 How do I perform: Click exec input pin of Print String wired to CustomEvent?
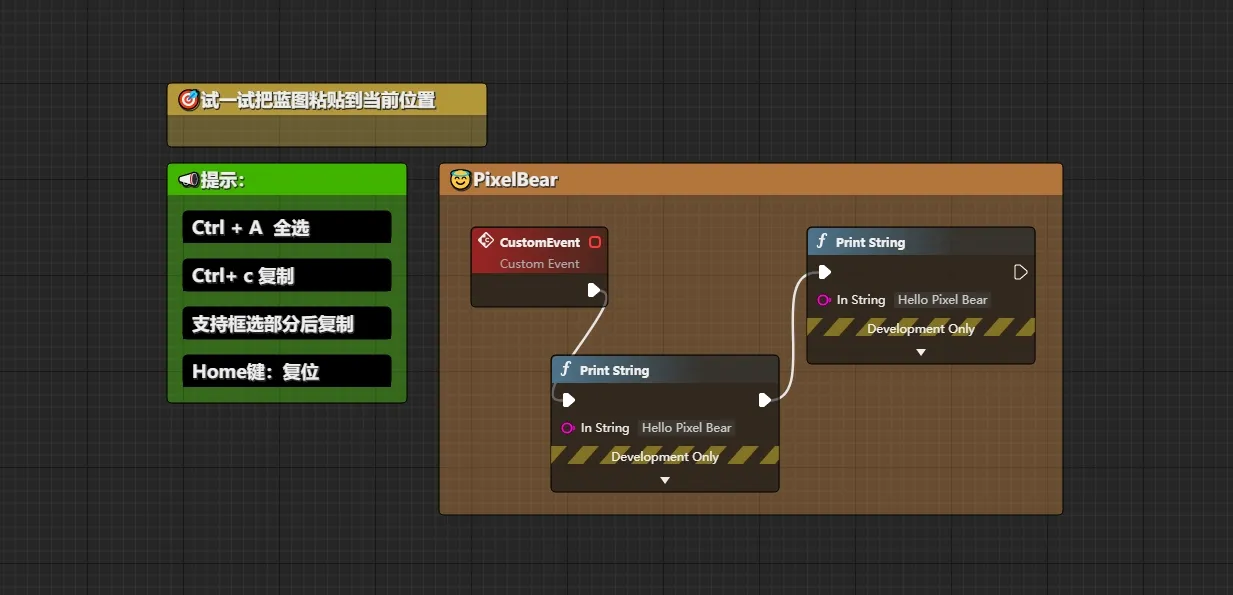[568, 400]
